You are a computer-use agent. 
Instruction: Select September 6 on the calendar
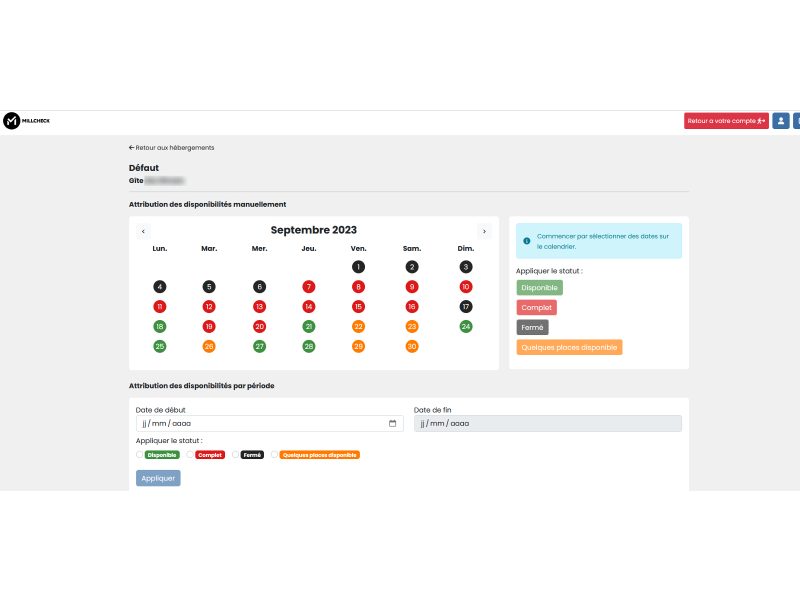click(x=259, y=287)
